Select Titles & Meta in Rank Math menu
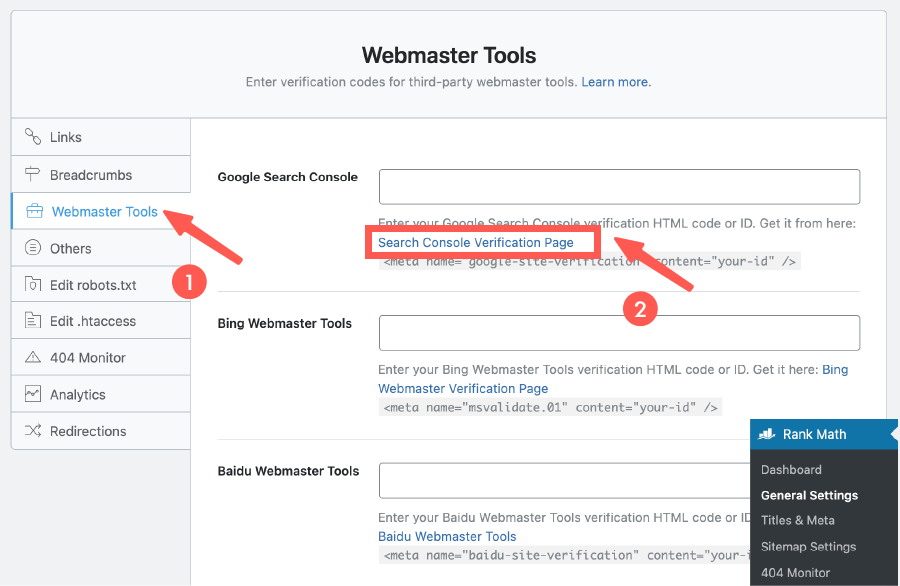The image size is (900, 586). [797, 520]
